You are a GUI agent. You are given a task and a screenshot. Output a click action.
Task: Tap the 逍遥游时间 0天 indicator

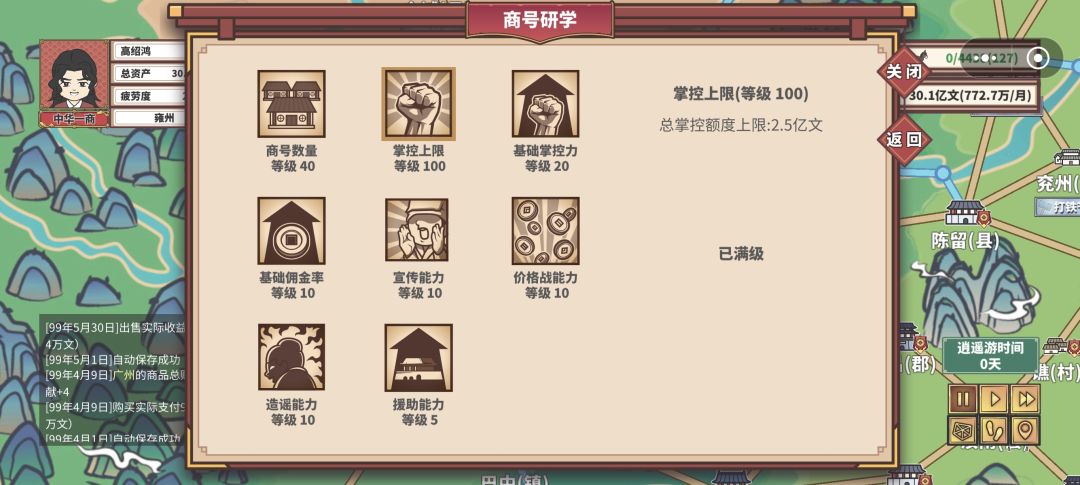(990, 355)
